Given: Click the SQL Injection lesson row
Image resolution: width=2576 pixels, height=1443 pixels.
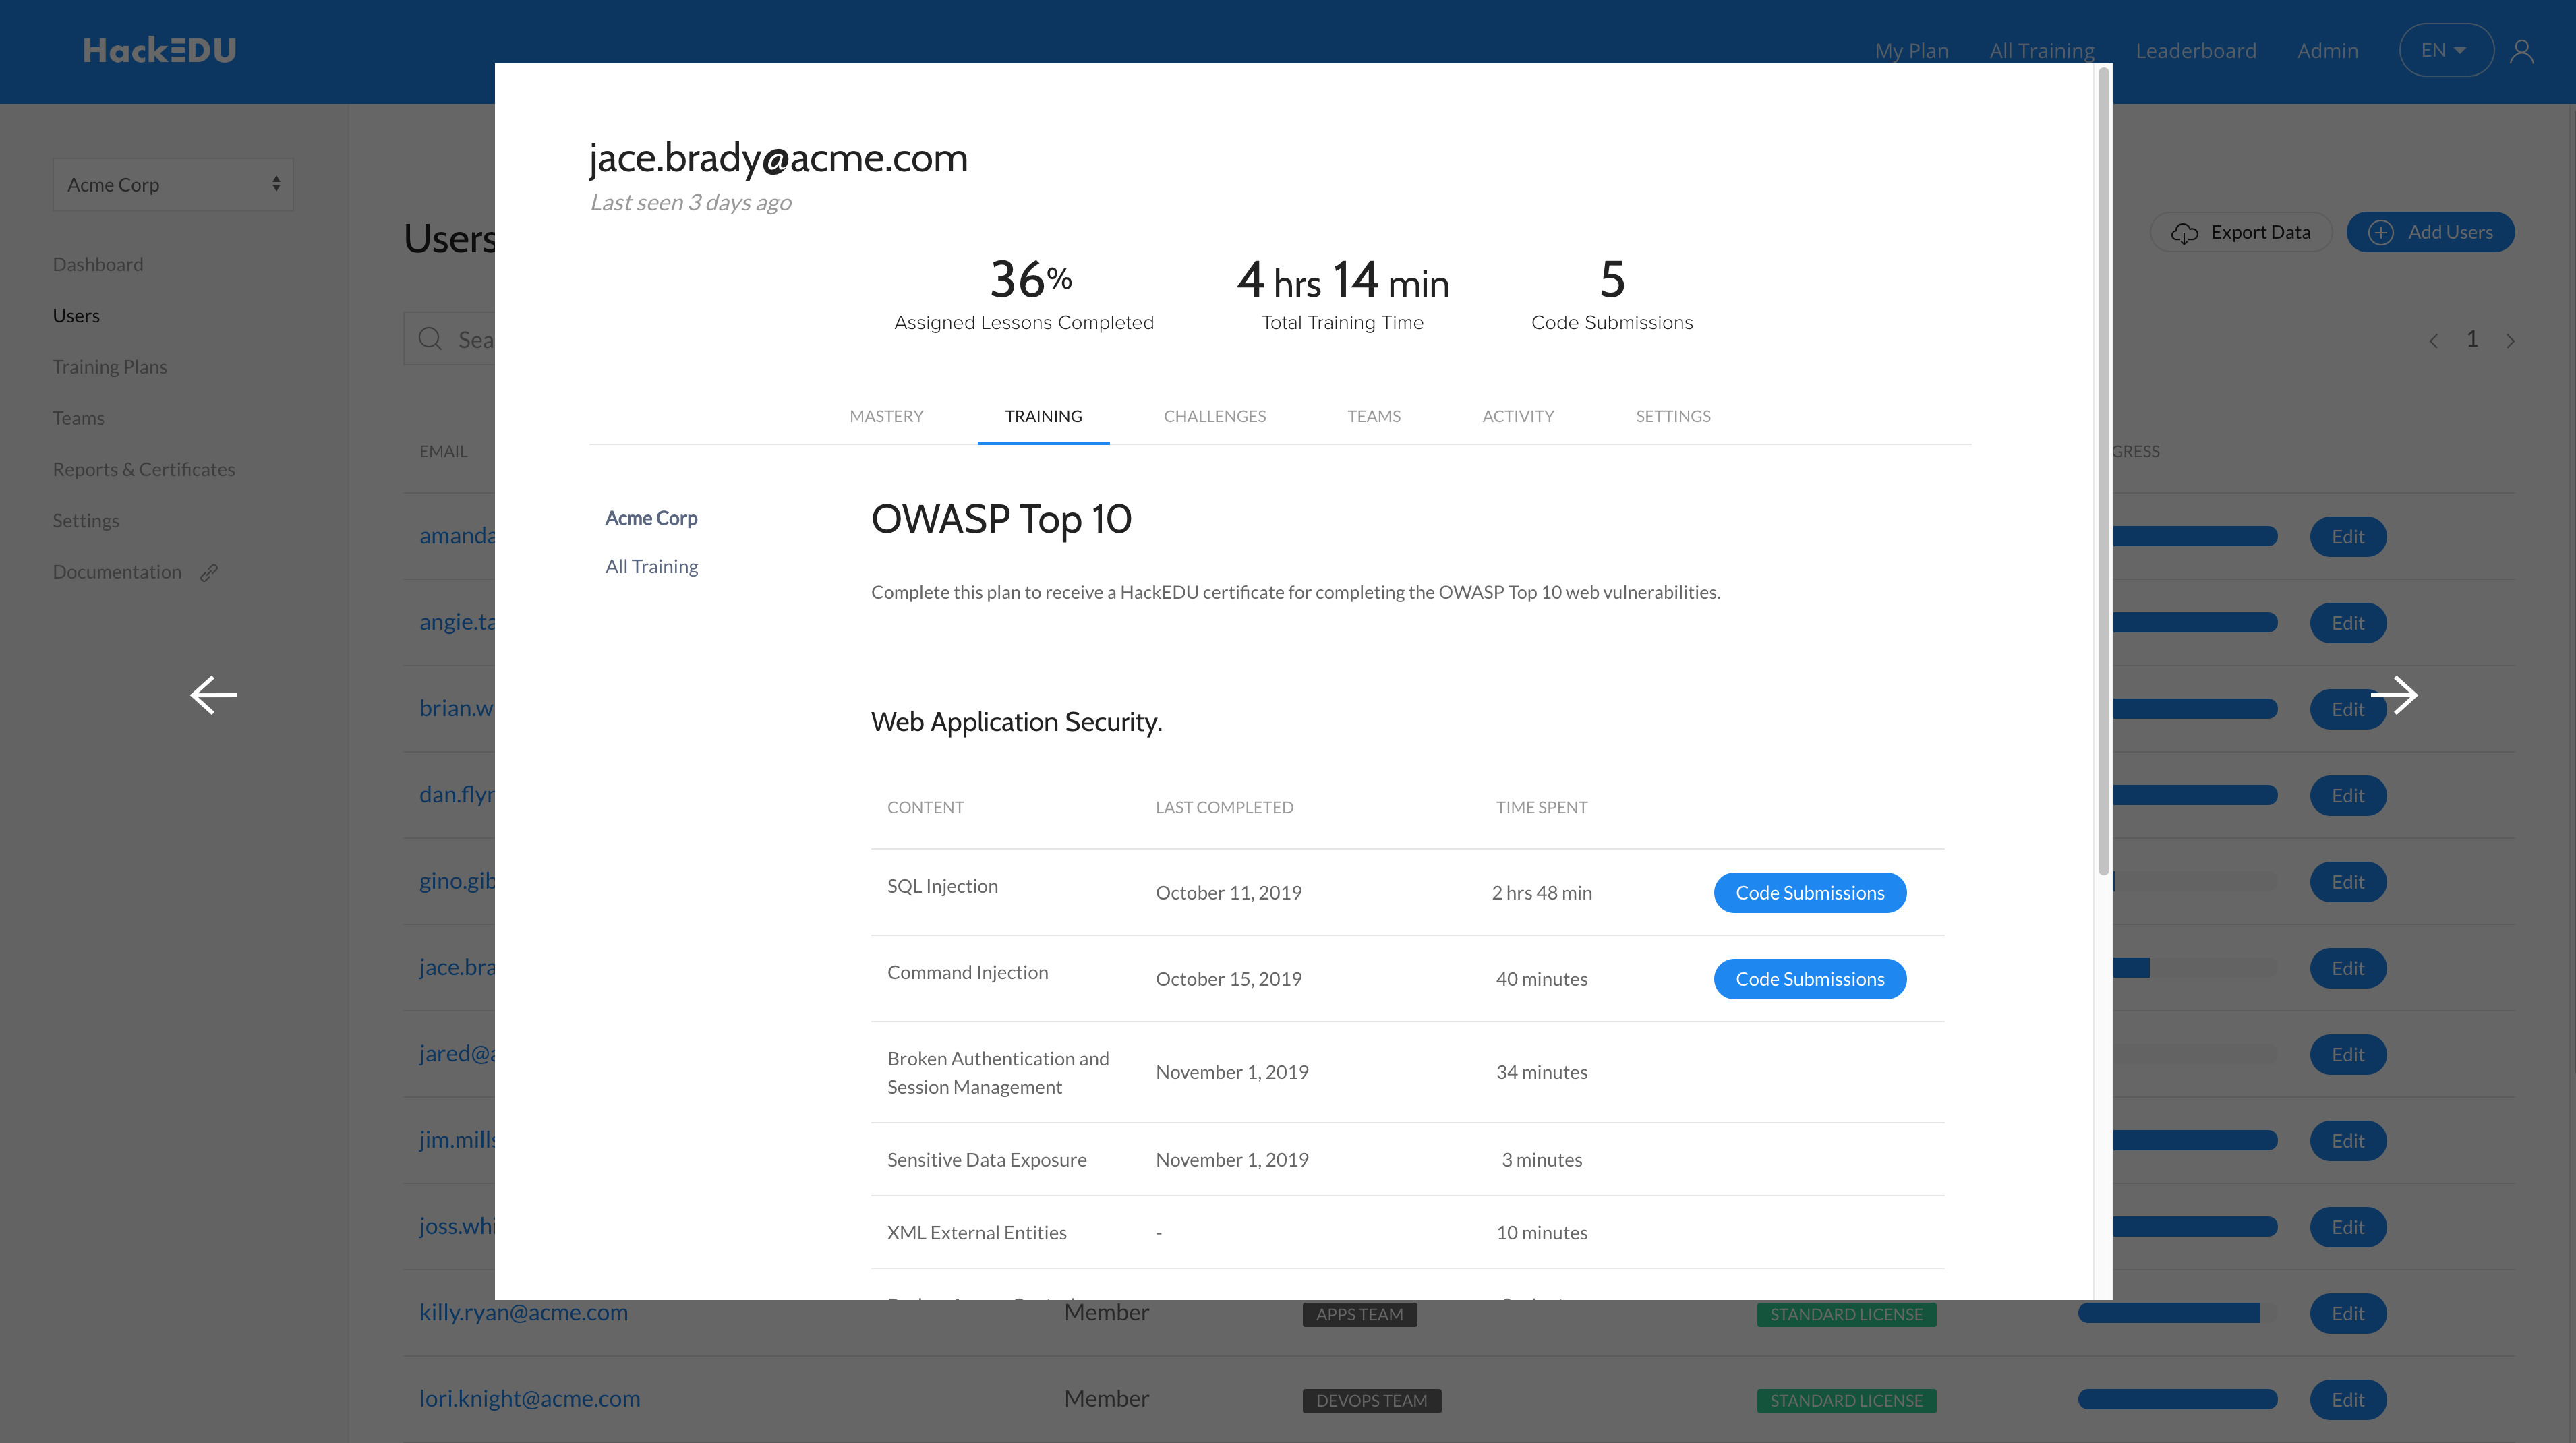Looking at the screenshot, I should 1407,892.
